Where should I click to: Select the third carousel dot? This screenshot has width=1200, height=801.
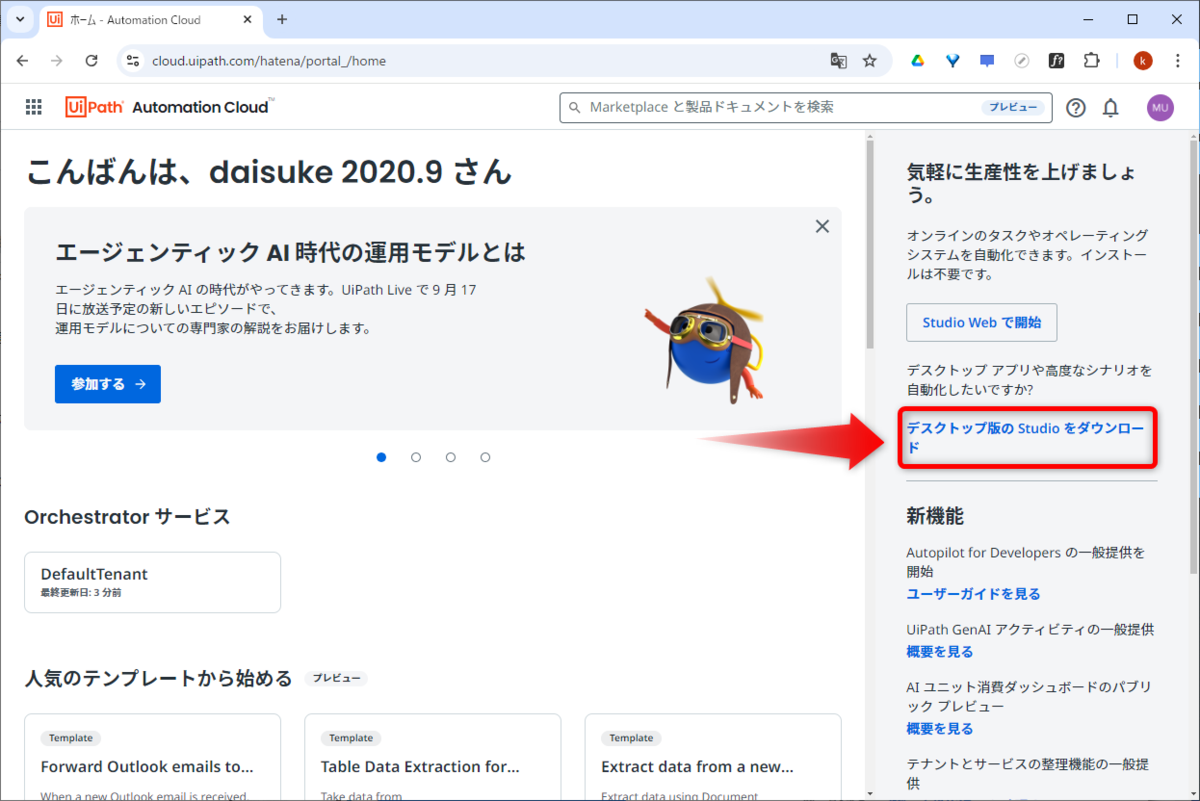(451, 457)
